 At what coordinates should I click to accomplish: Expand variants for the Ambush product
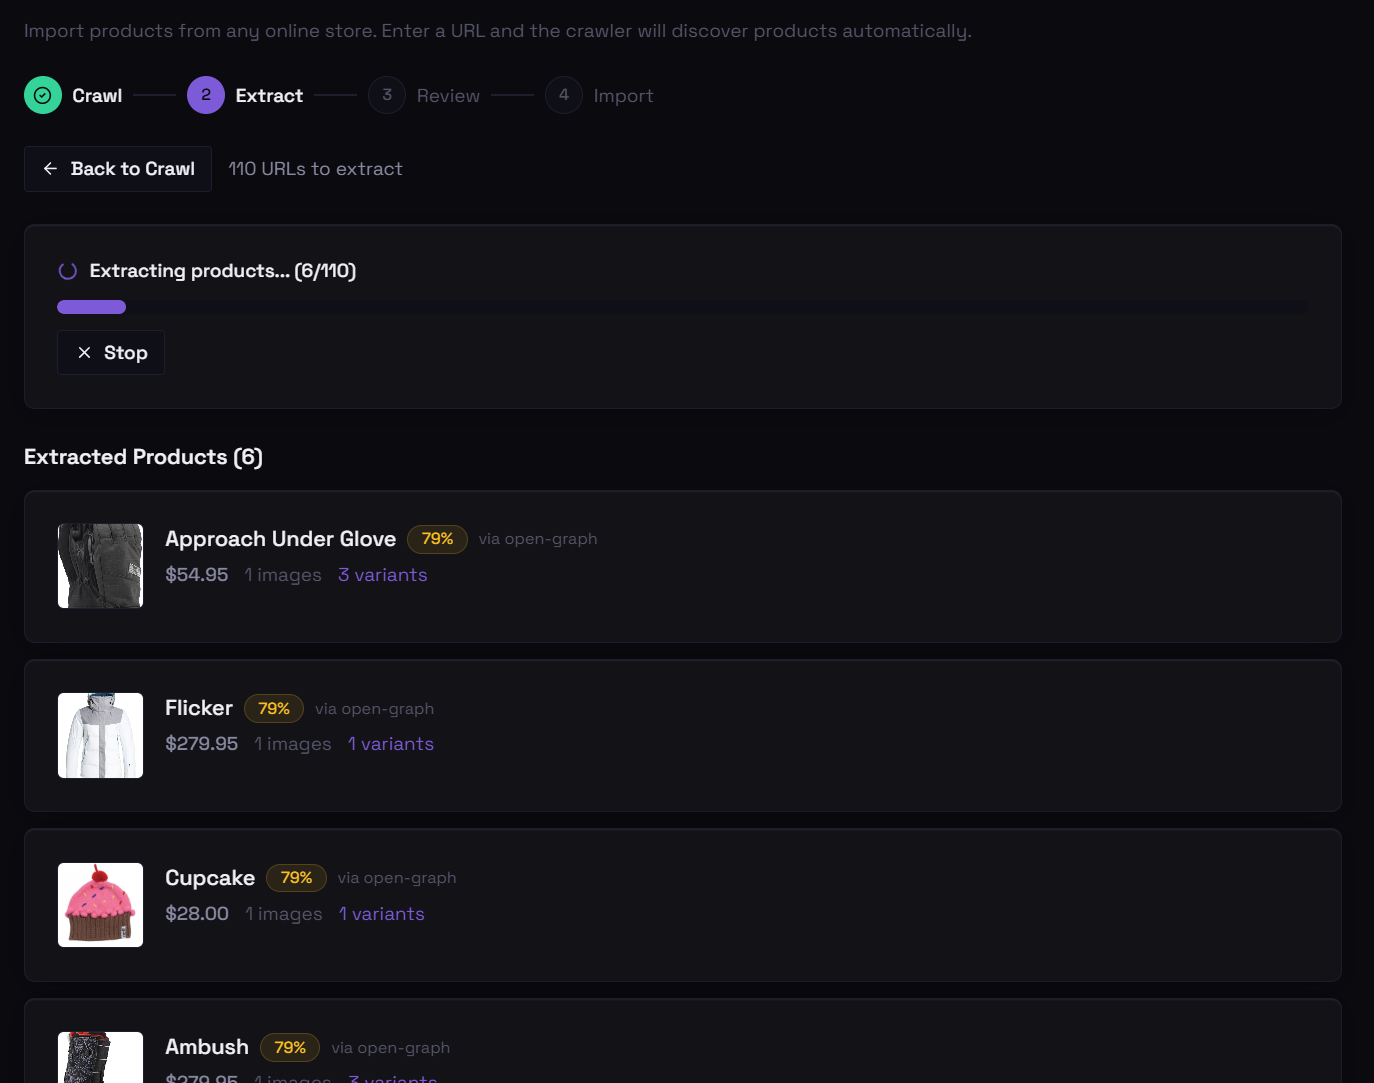coord(392,1078)
